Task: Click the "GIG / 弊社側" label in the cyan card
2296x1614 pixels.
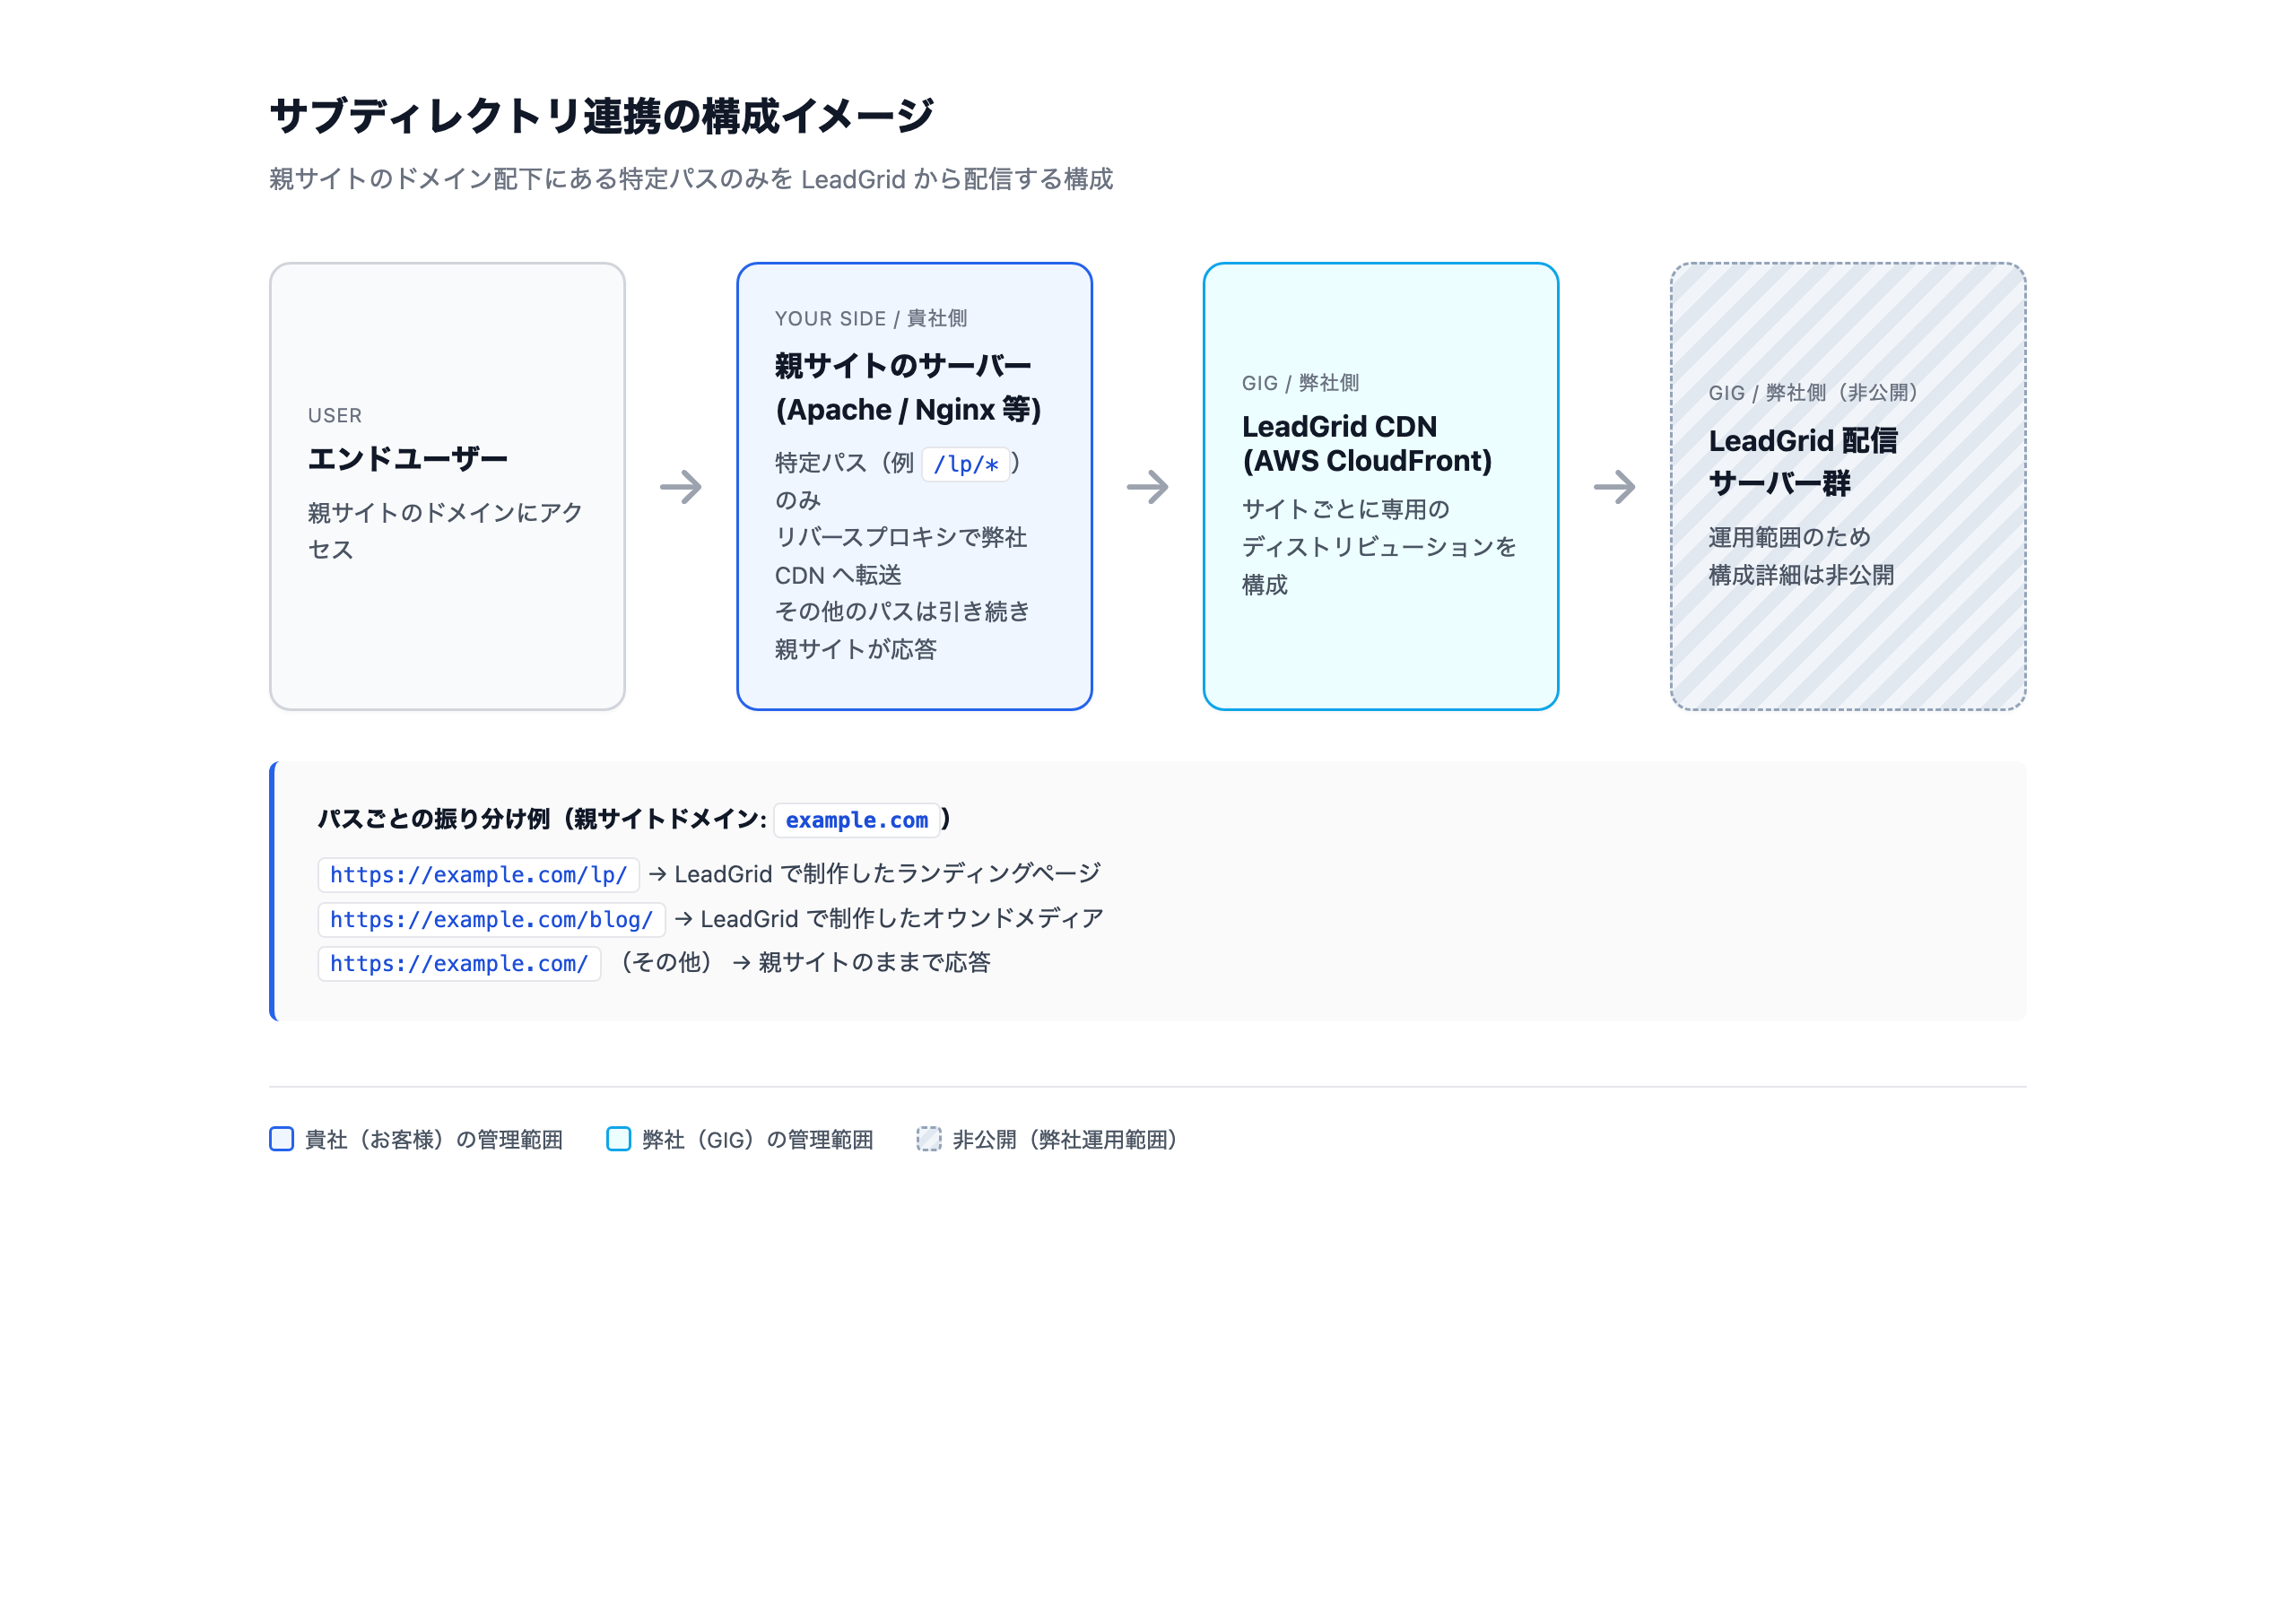Action: [1300, 383]
